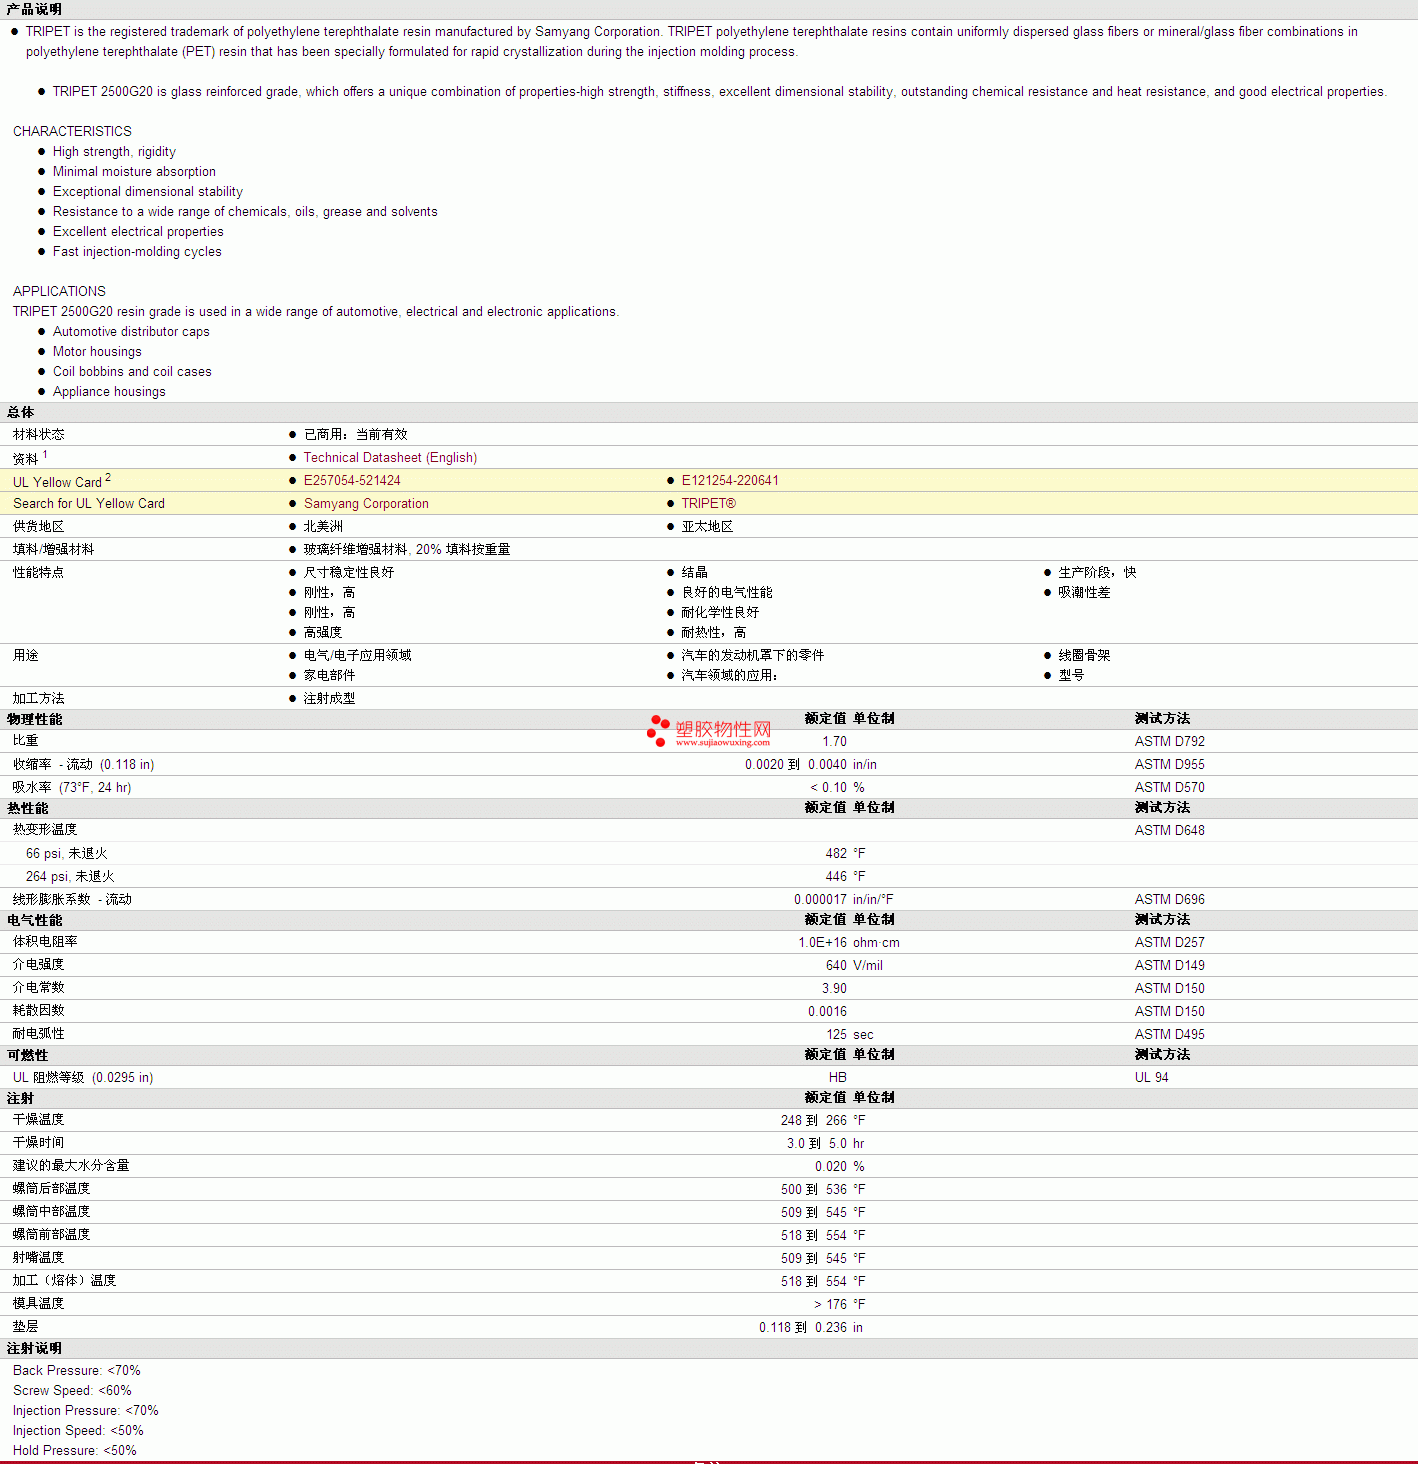The height and width of the screenshot is (1464, 1418).
Task: Click the '物理性能' section header
Action: (x=34, y=719)
